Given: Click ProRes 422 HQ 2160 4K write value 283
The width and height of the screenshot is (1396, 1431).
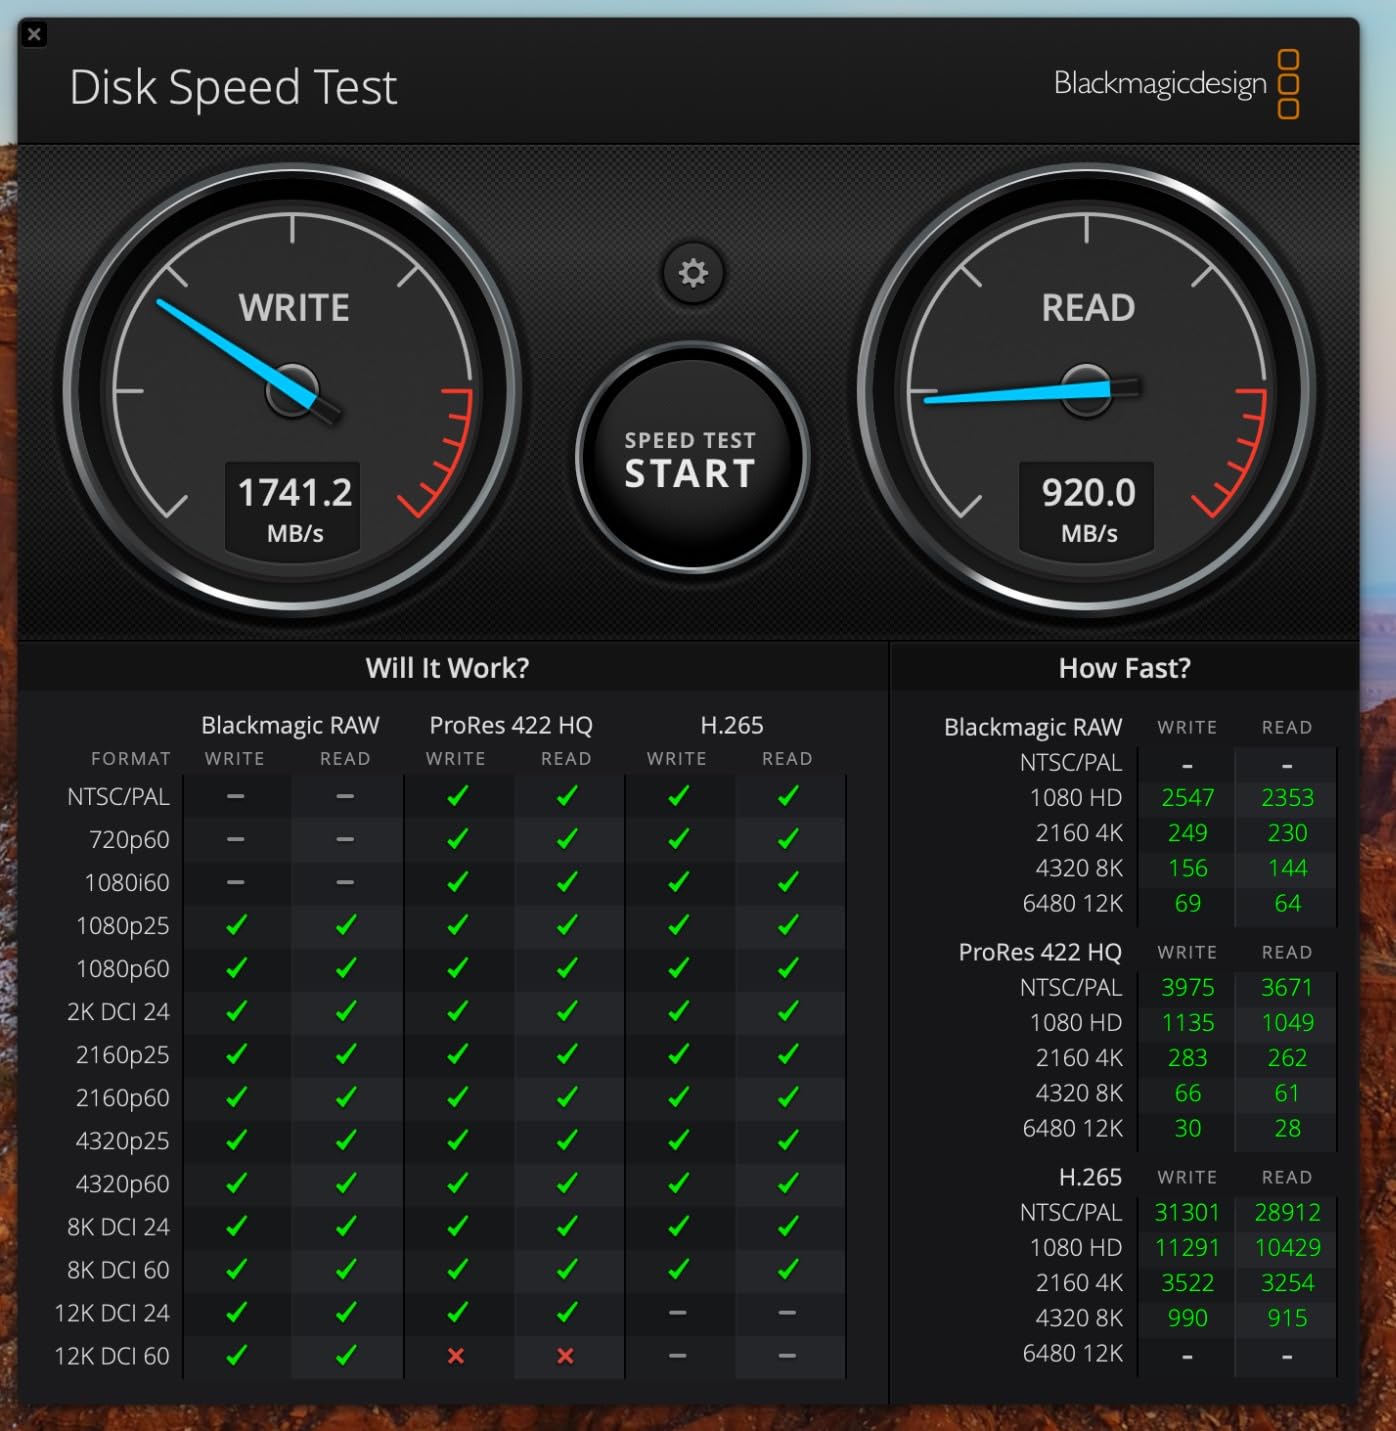Looking at the screenshot, I should point(1187,1058).
